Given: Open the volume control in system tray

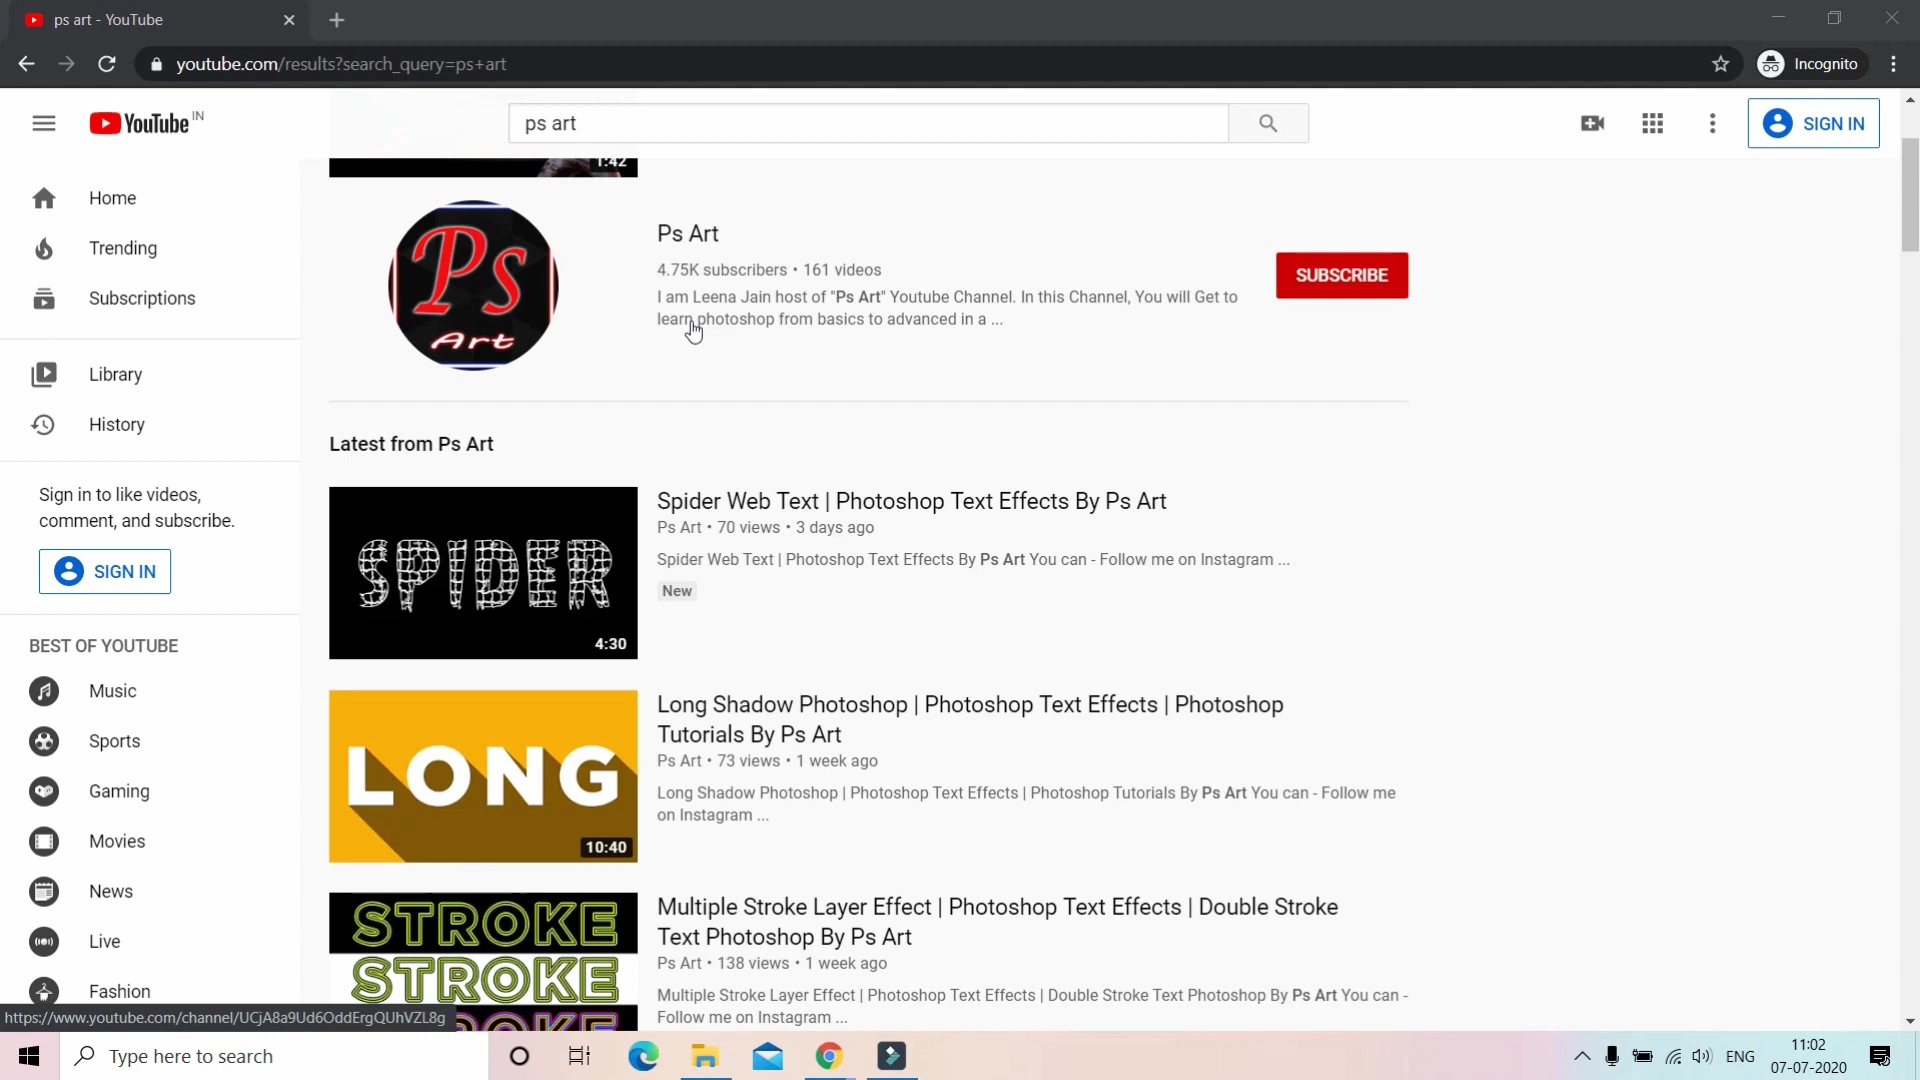Looking at the screenshot, I should pyautogui.click(x=1702, y=1056).
